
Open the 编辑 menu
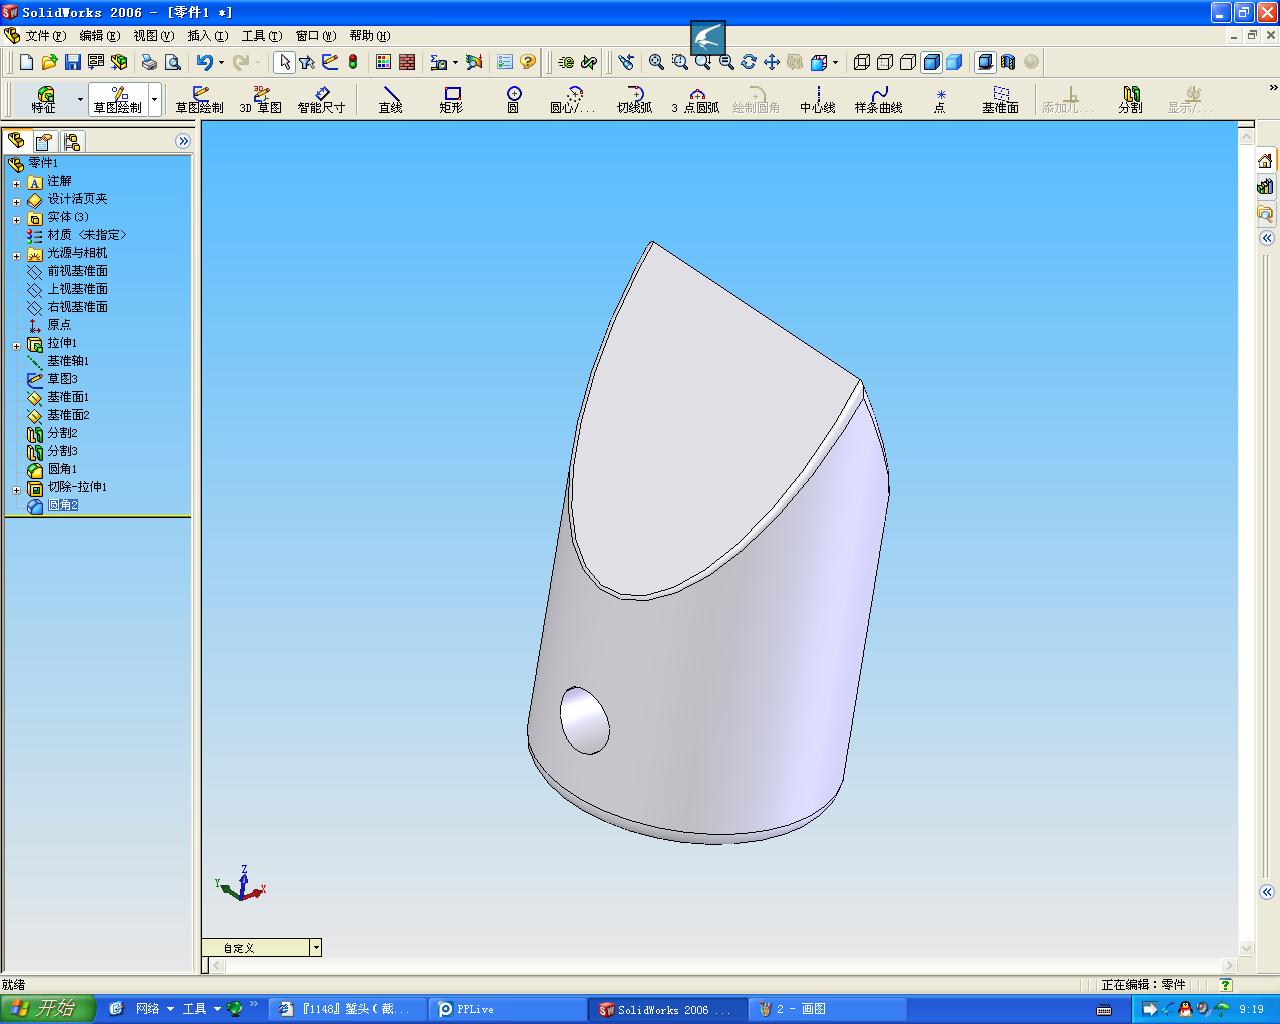point(99,36)
